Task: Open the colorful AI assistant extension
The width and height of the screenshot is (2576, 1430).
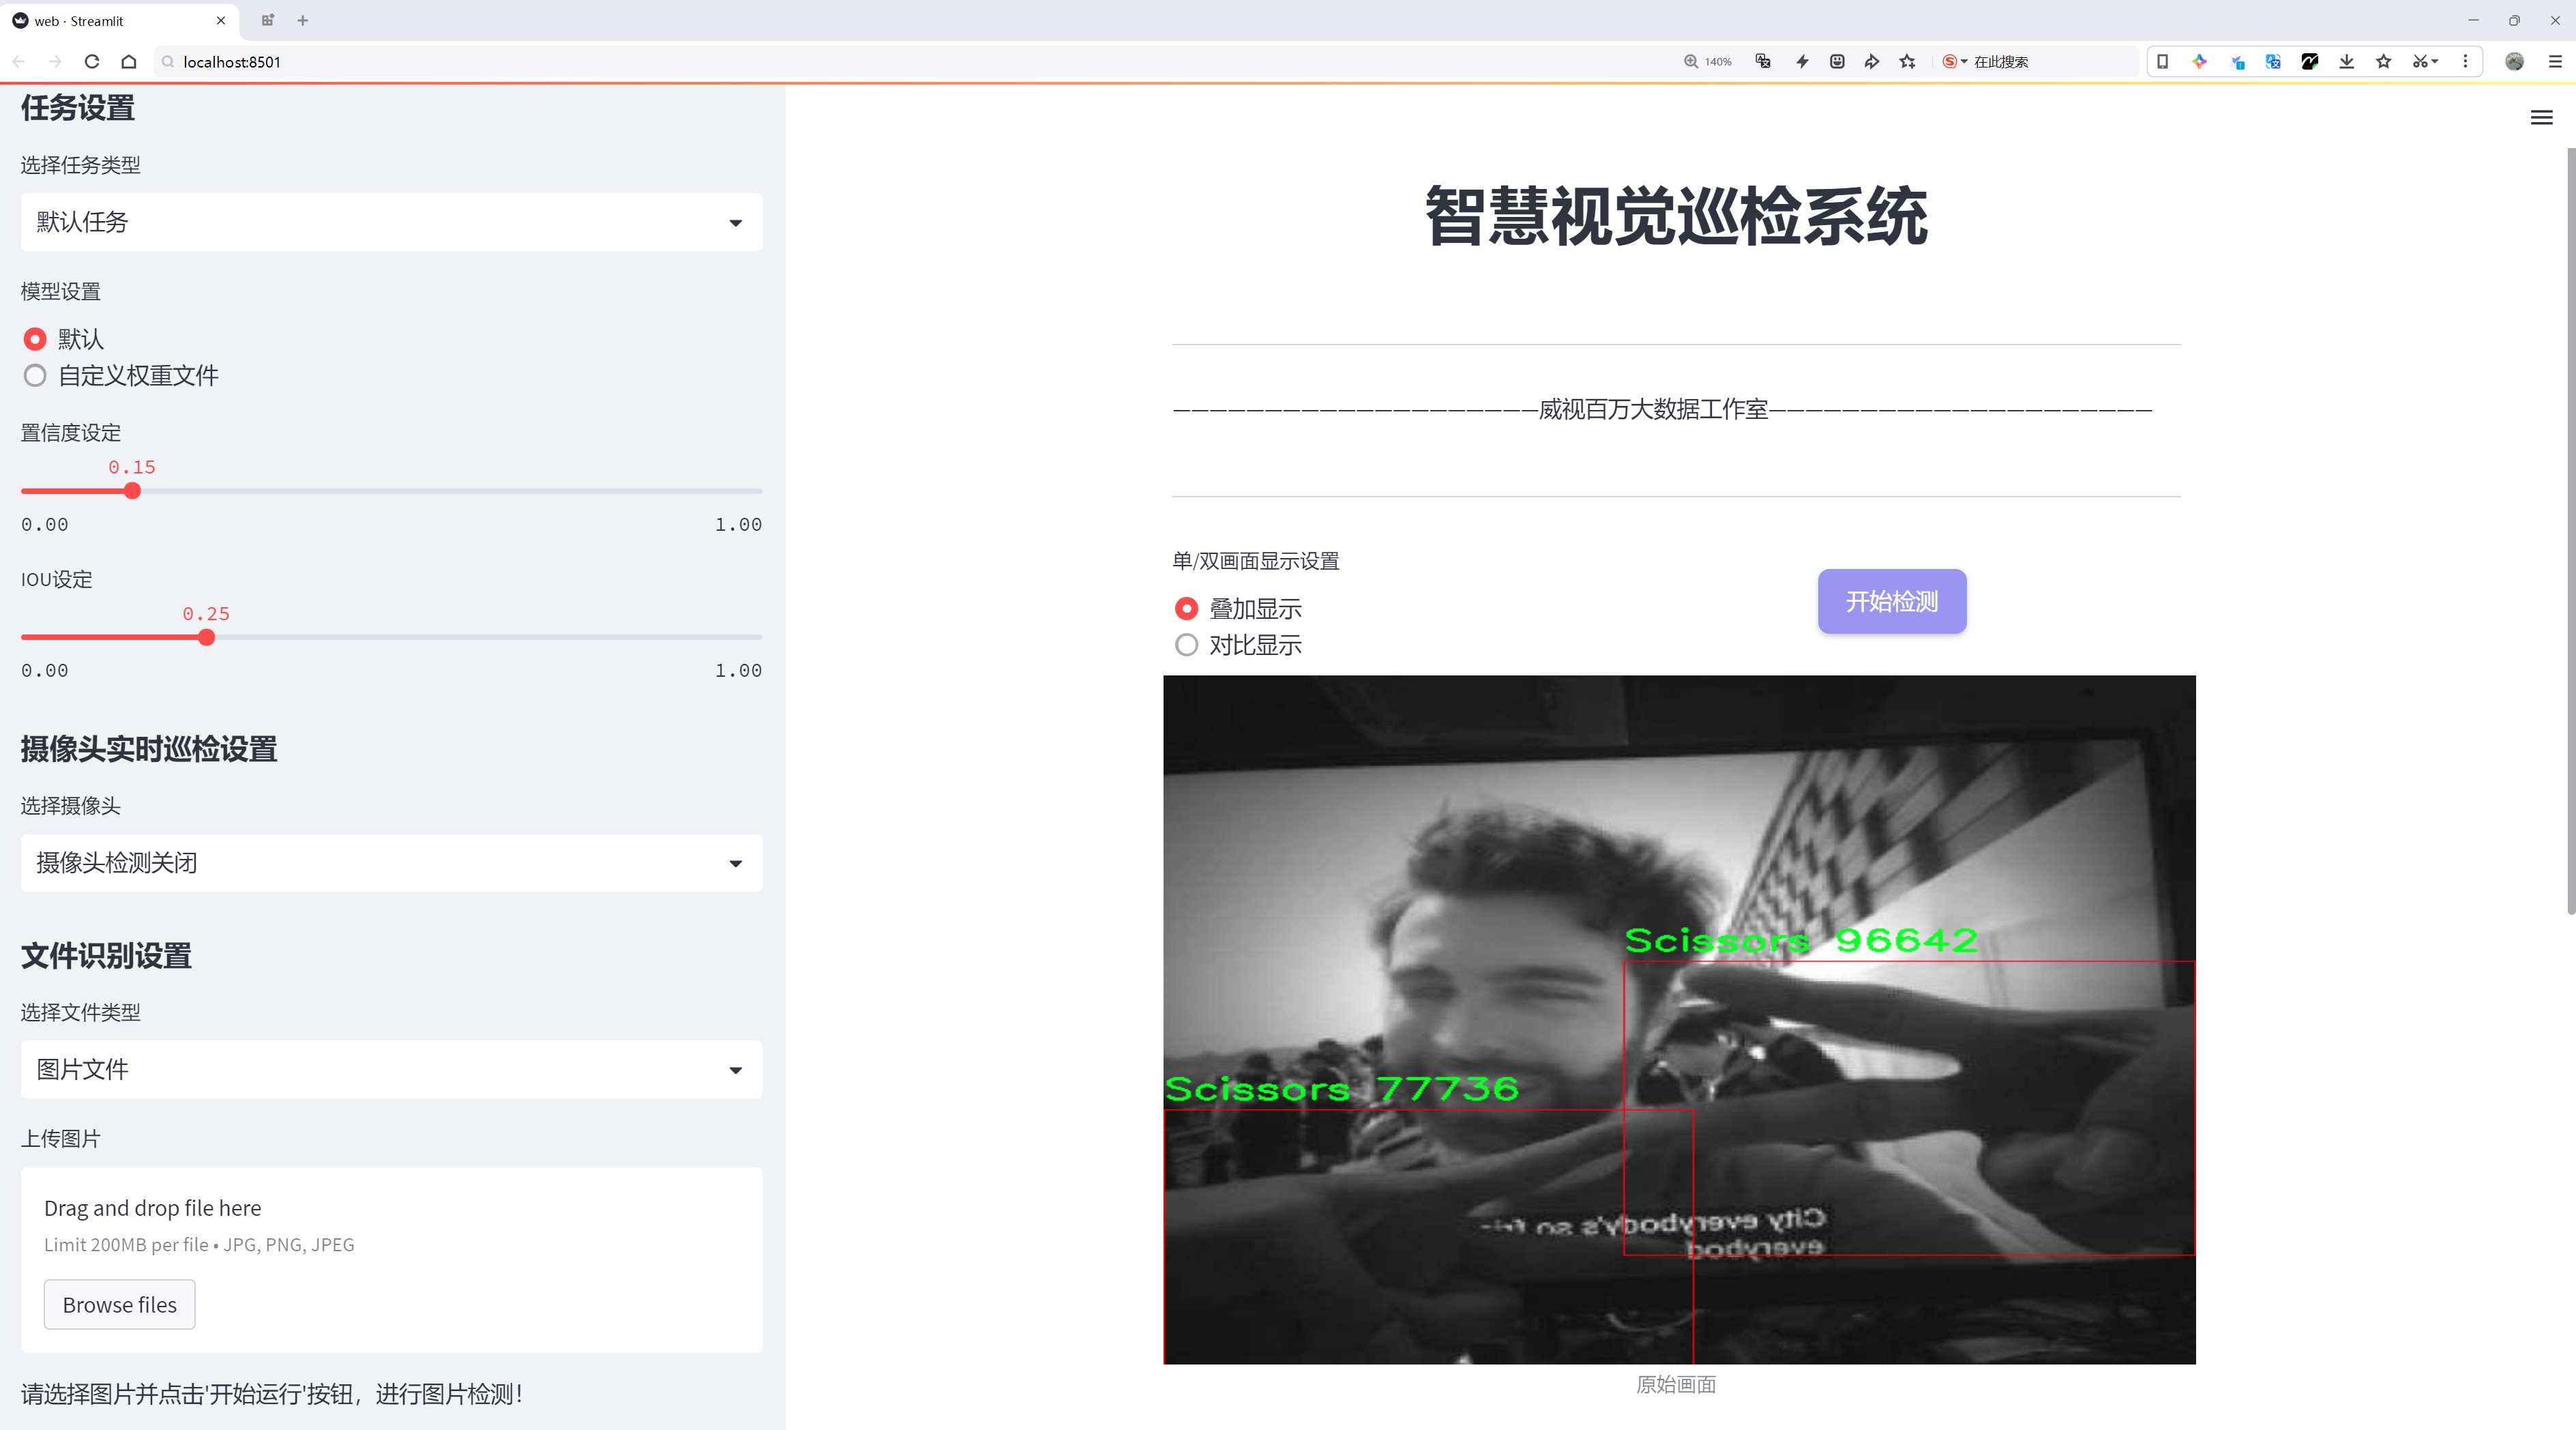Action: [x=2199, y=62]
